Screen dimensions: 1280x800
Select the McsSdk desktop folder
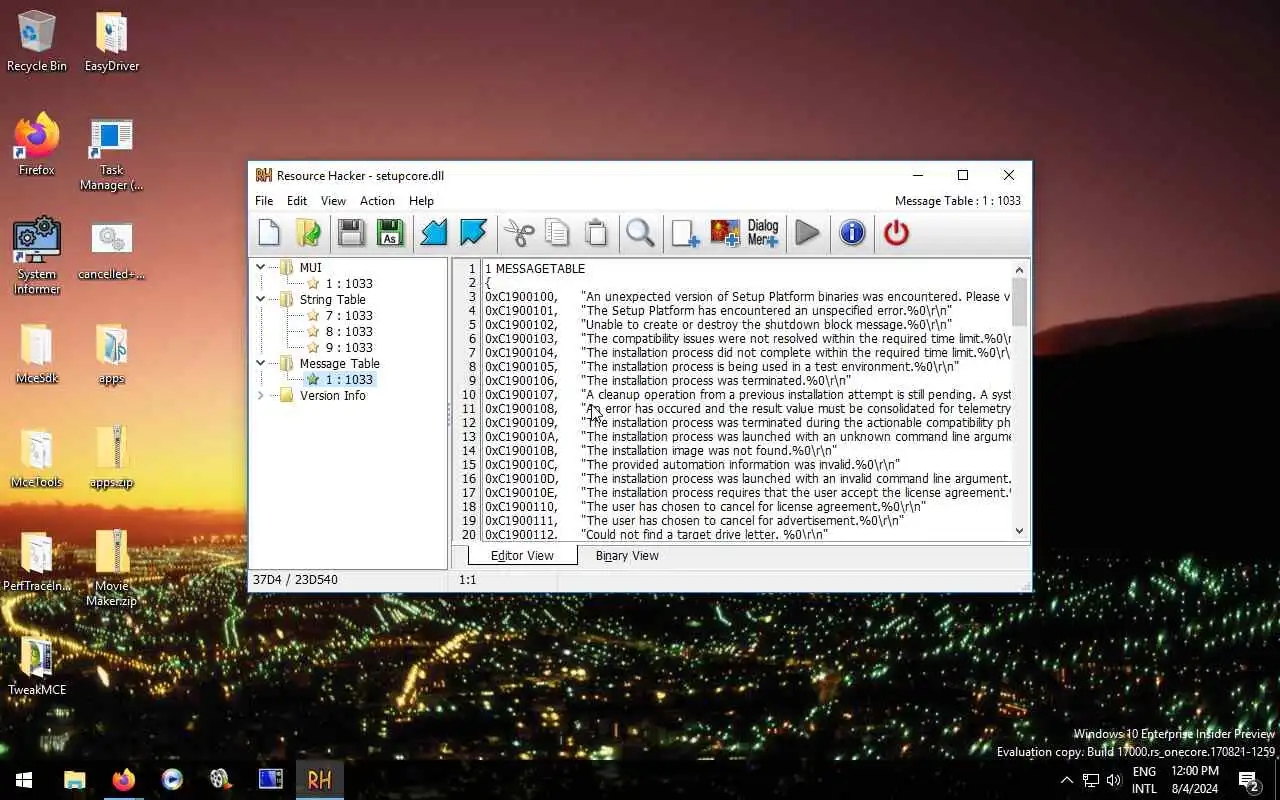(37, 353)
